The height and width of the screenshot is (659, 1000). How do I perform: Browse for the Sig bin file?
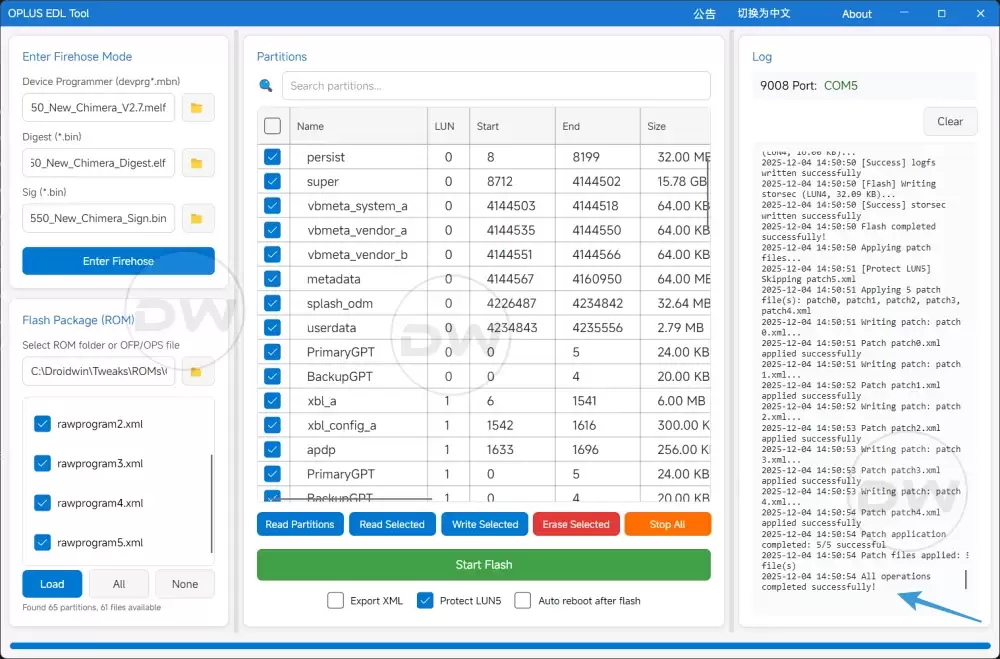click(x=196, y=218)
